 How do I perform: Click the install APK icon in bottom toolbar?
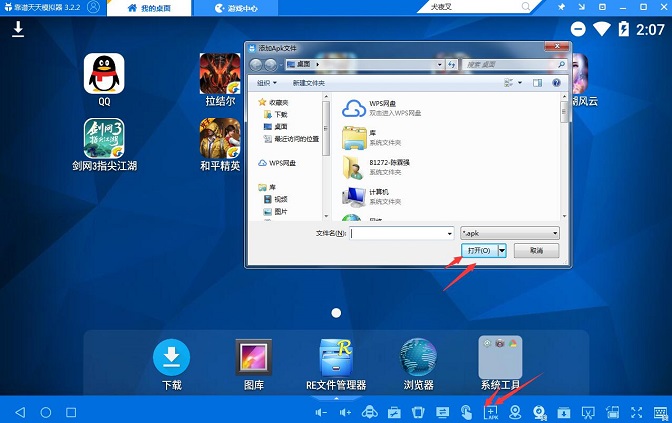click(x=490, y=412)
